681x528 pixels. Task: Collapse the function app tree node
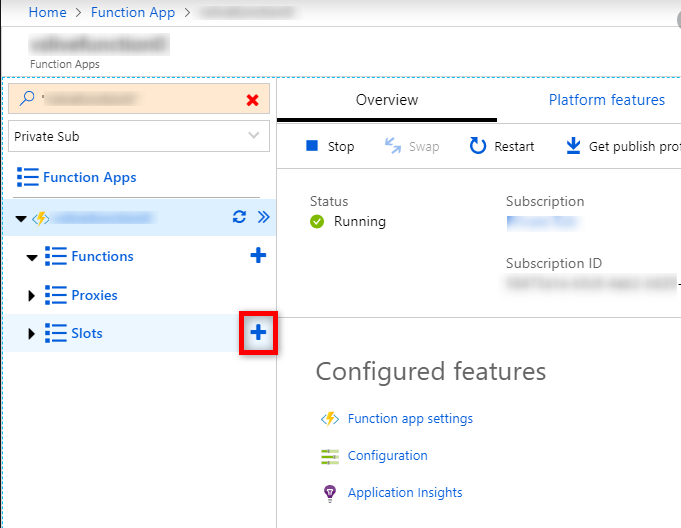[x=21, y=217]
